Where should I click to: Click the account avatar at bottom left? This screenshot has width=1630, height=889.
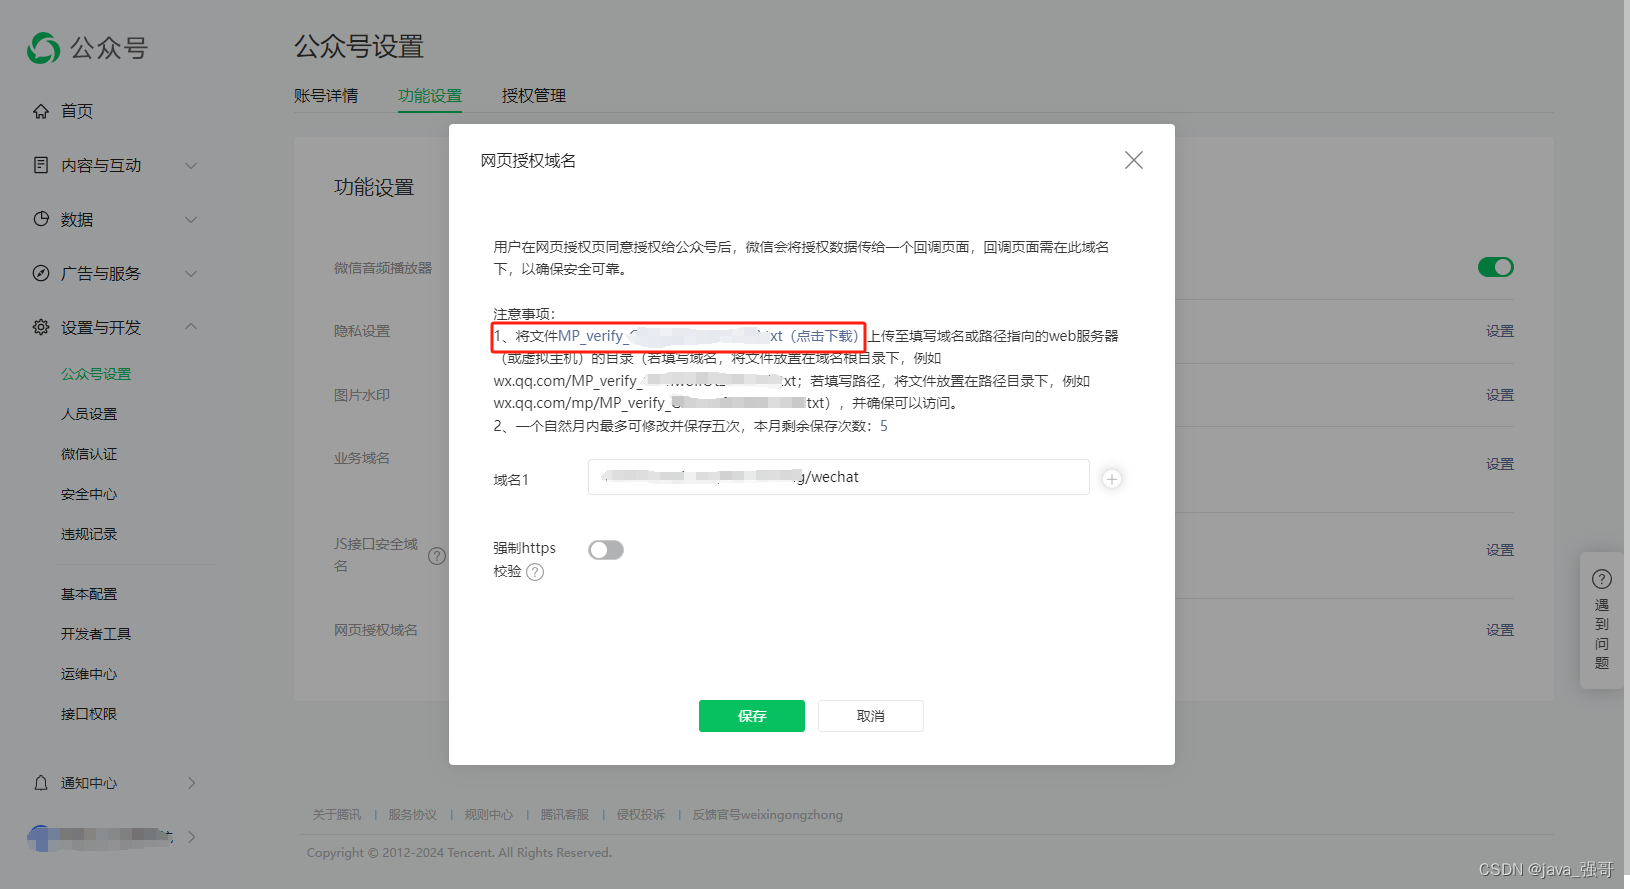41,837
